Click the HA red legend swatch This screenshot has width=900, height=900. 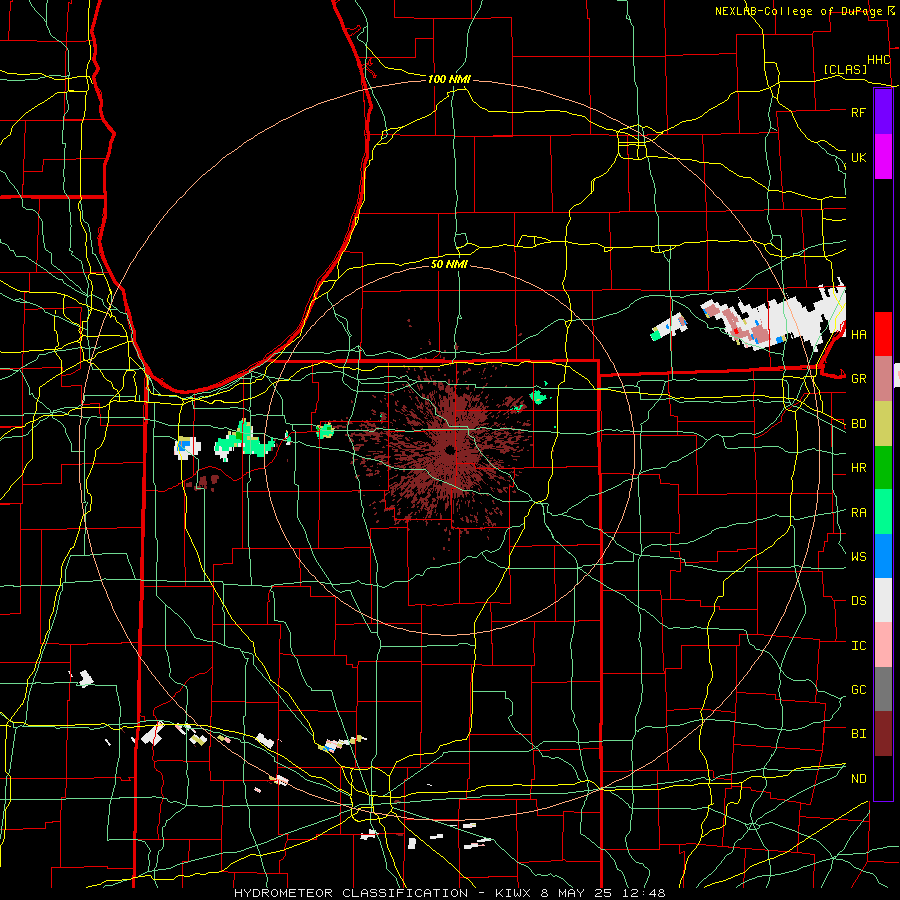[x=883, y=334]
